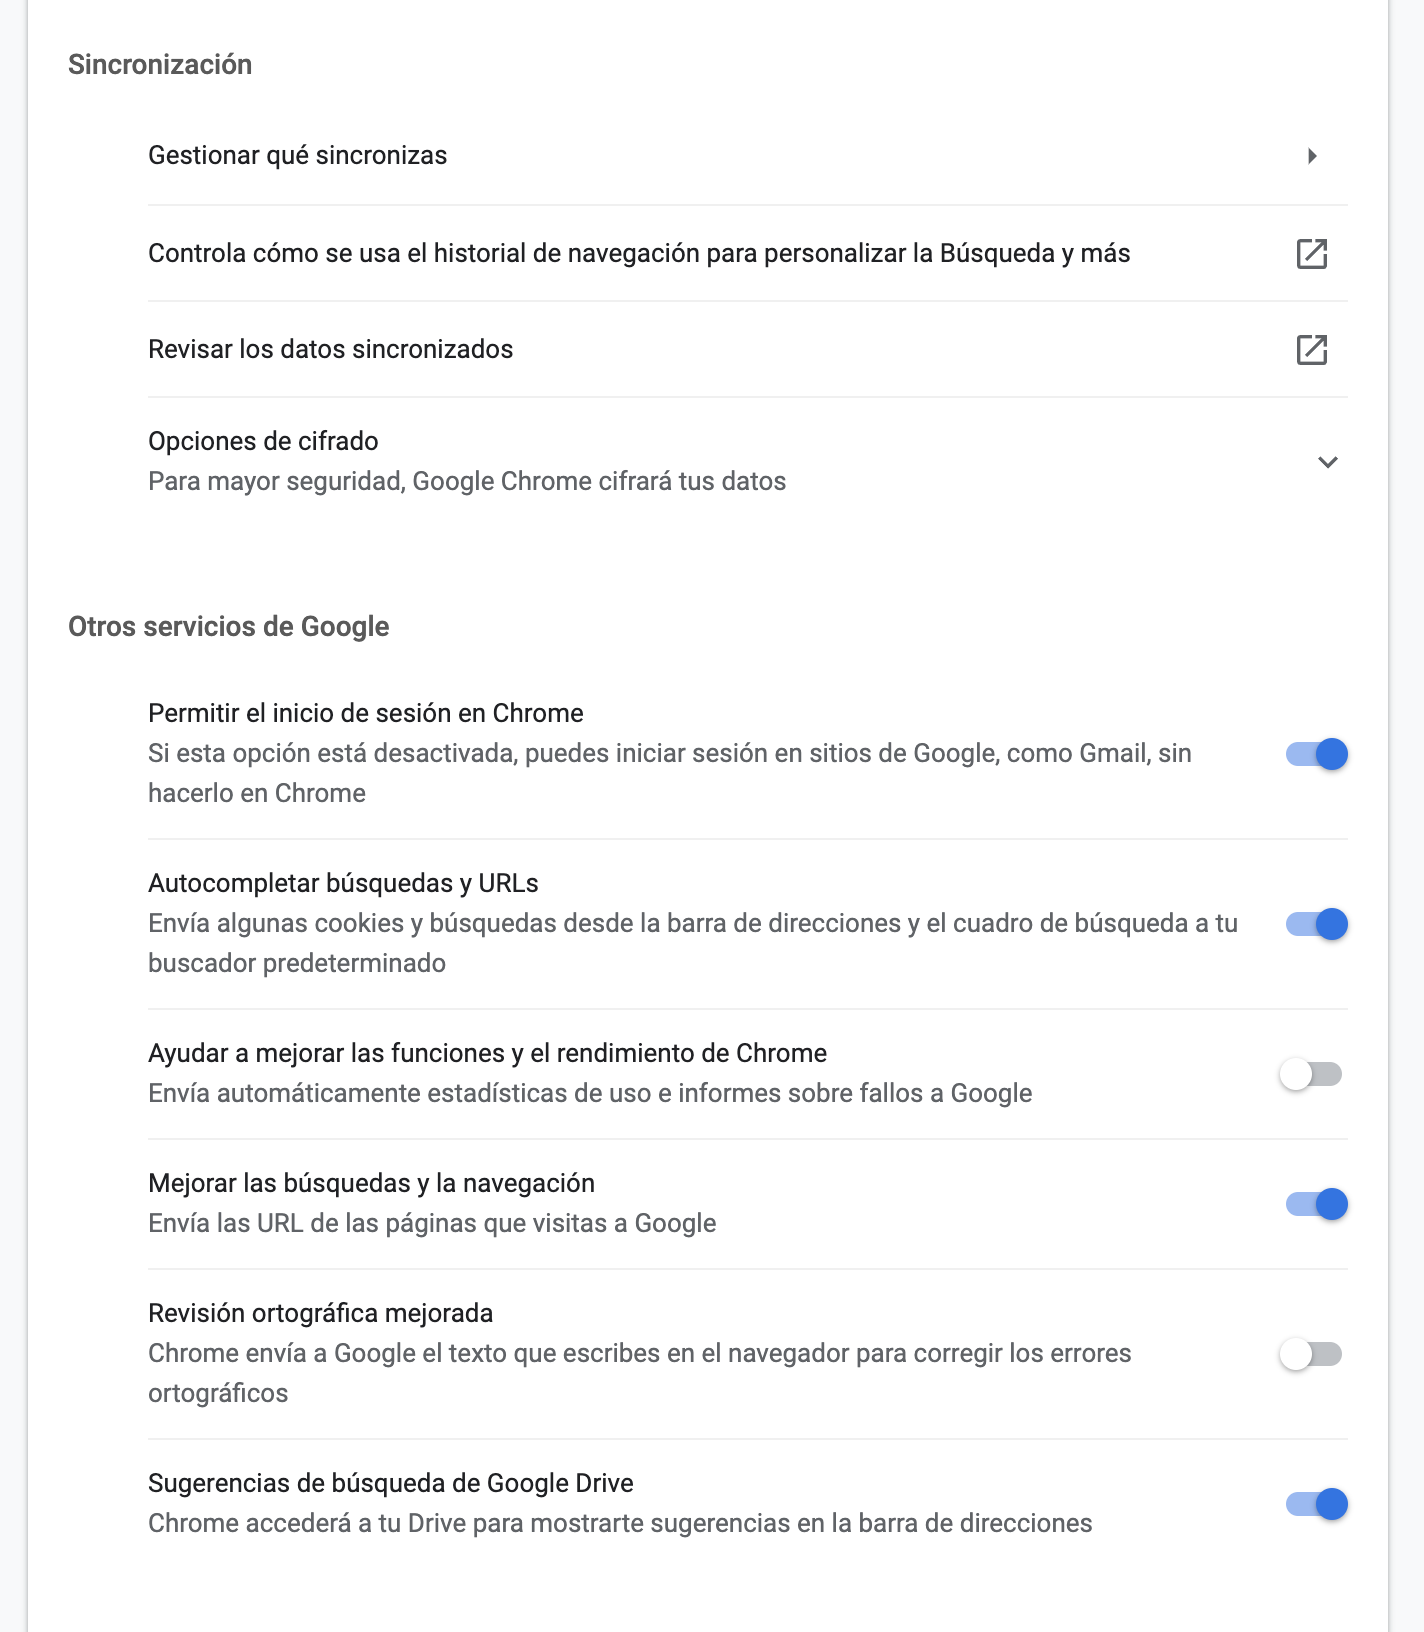Expand the Opciones de cifrado chevron
1424x1632 pixels.
[x=1327, y=462]
